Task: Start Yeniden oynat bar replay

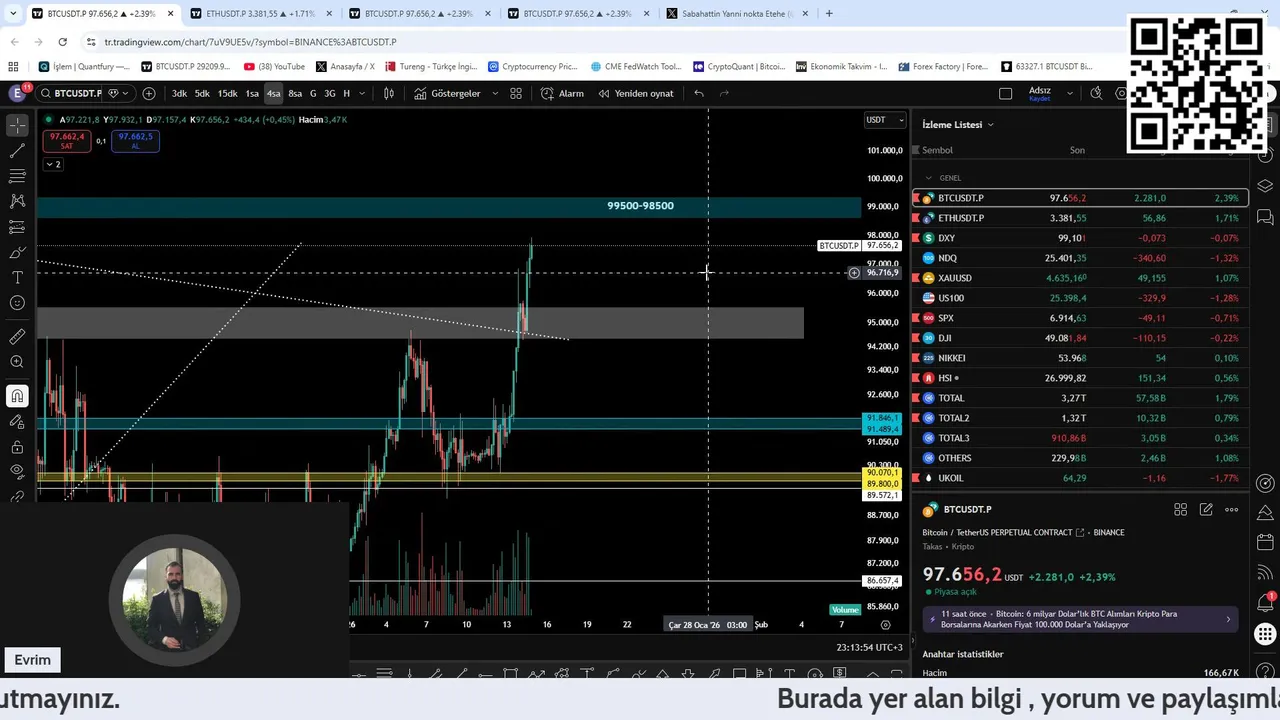Action: coord(636,93)
